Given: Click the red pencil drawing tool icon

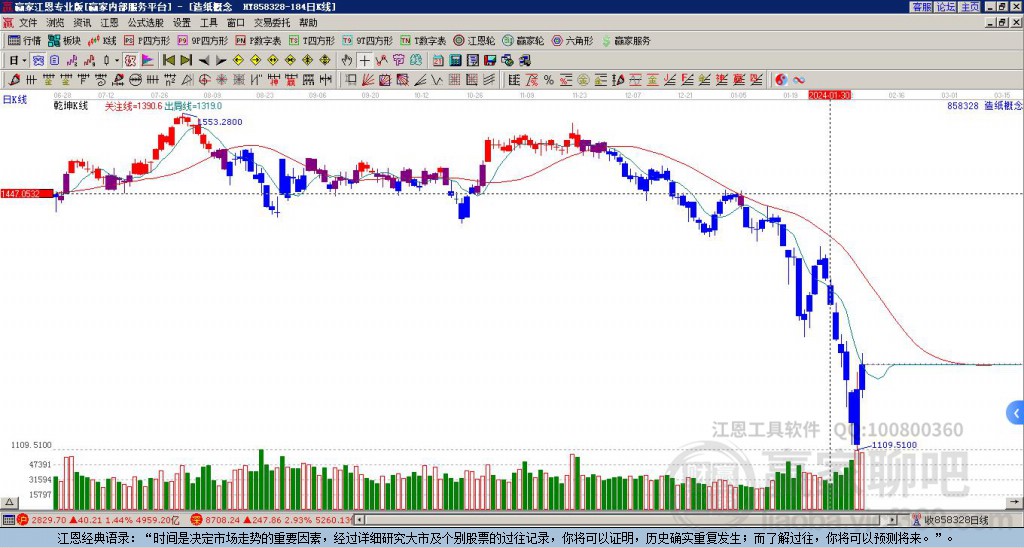Looking at the screenshot, I should 14,80.
